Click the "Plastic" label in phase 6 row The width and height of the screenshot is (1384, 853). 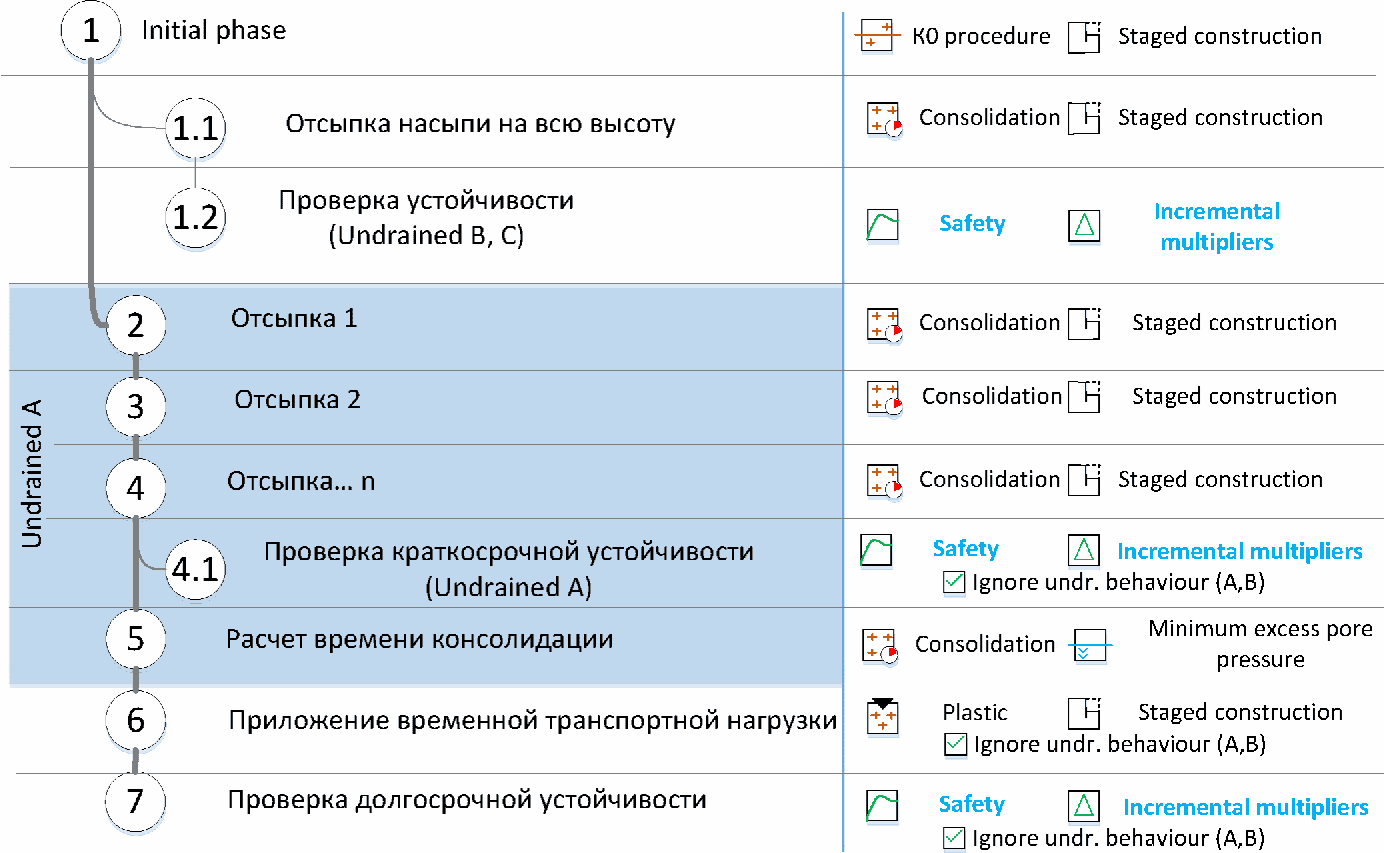975,713
